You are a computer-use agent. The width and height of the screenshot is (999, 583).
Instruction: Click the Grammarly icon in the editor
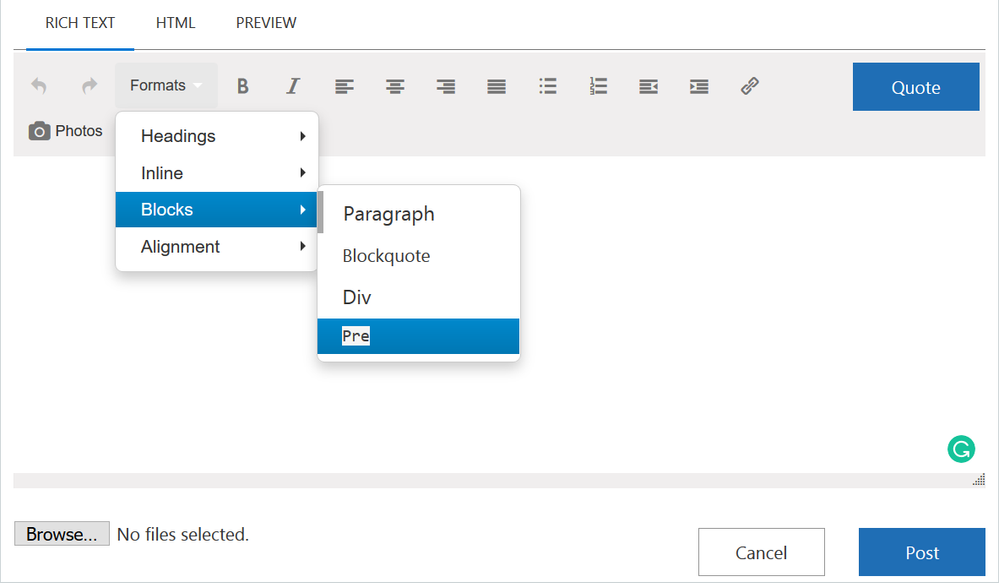pos(961,449)
